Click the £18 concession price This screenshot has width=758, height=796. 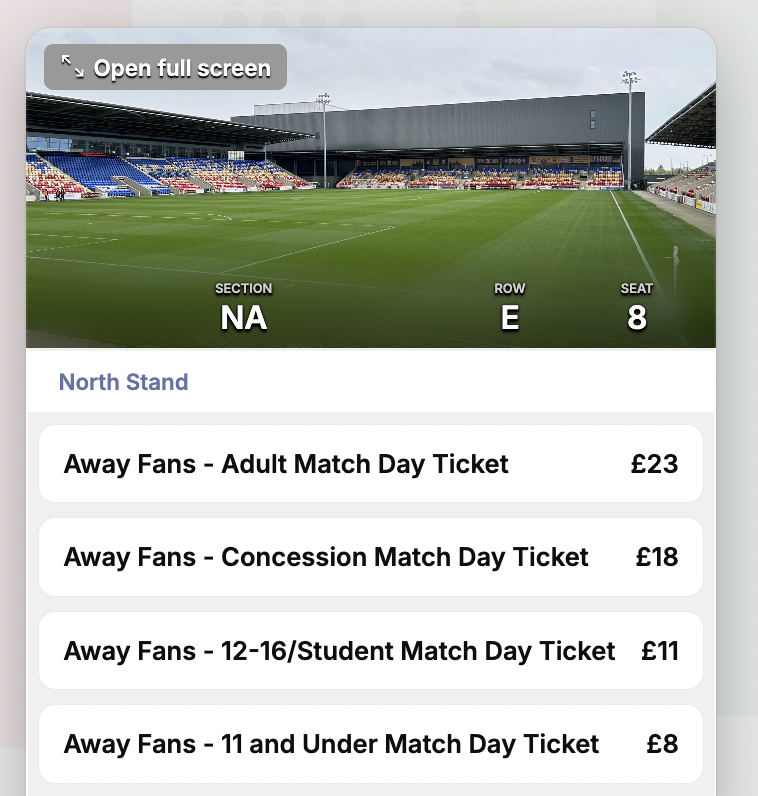point(657,557)
